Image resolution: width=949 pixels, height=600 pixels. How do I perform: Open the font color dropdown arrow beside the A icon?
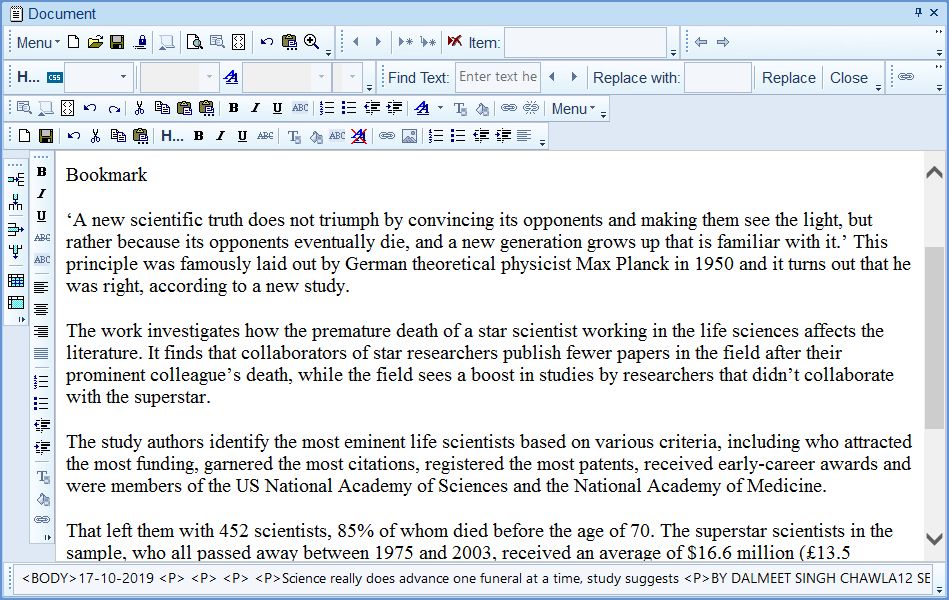(x=440, y=108)
